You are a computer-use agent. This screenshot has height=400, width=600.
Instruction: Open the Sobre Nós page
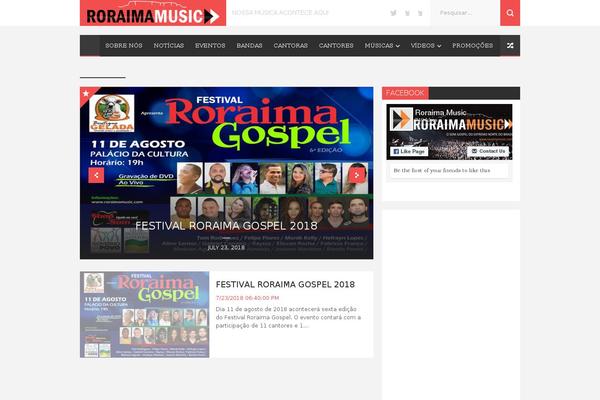tap(124, 46)
